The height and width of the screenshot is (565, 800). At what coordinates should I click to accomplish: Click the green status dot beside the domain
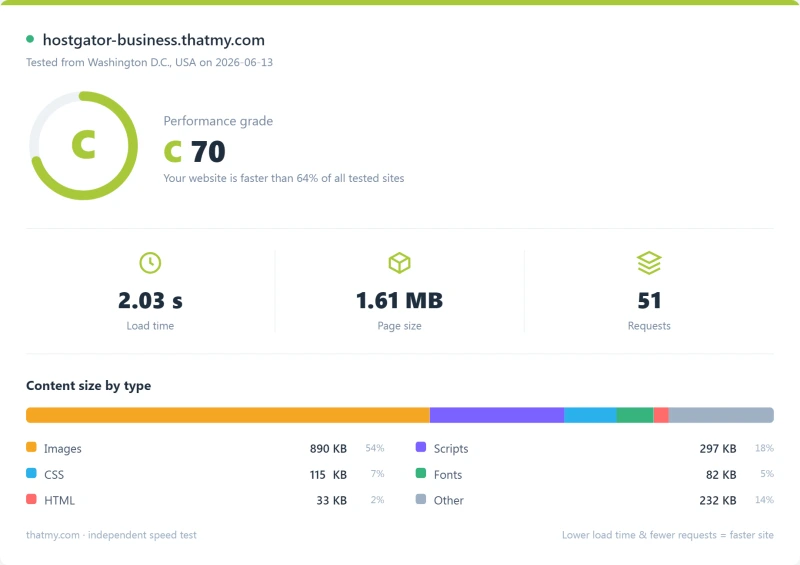pyautogui.click(x=30, y=39)
